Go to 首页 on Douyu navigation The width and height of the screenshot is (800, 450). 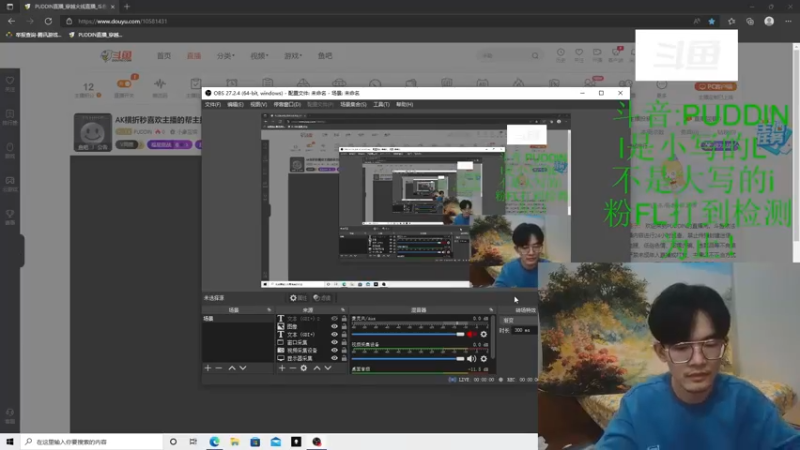coord(164,56)
